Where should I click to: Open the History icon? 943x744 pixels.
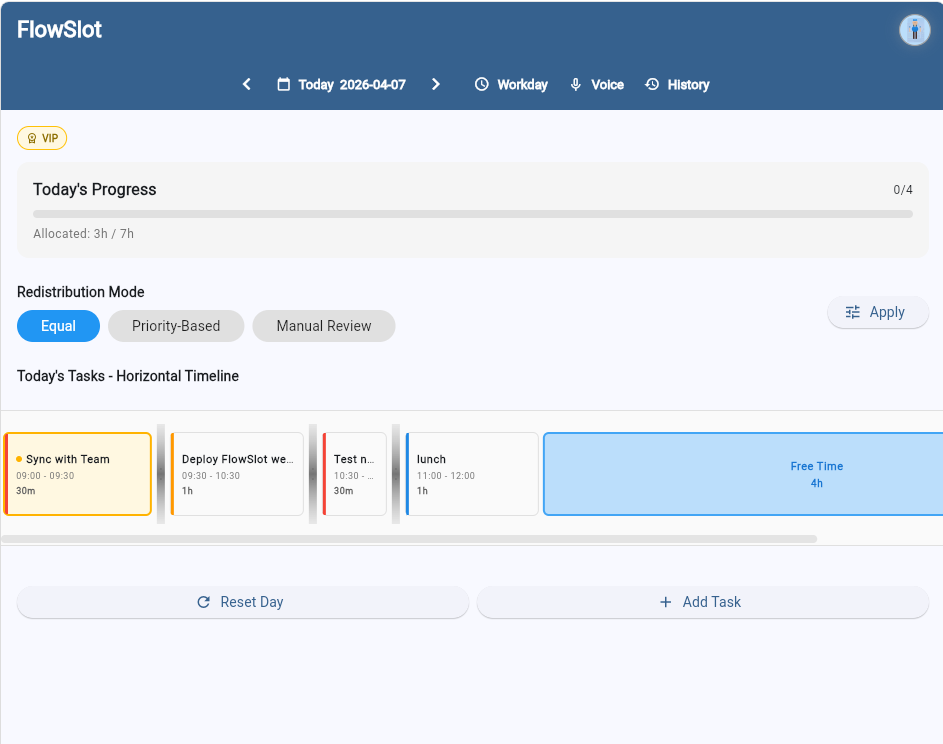point(653,85)
